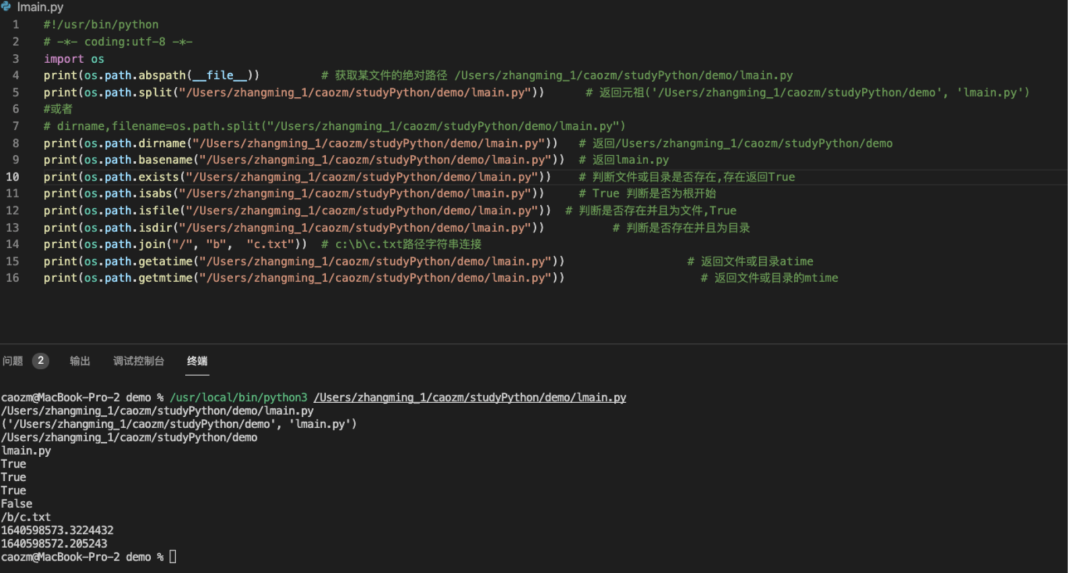Click the 'import os' statement on line 3
Screen dimensions: 1080x573
(x=74, y=59)
